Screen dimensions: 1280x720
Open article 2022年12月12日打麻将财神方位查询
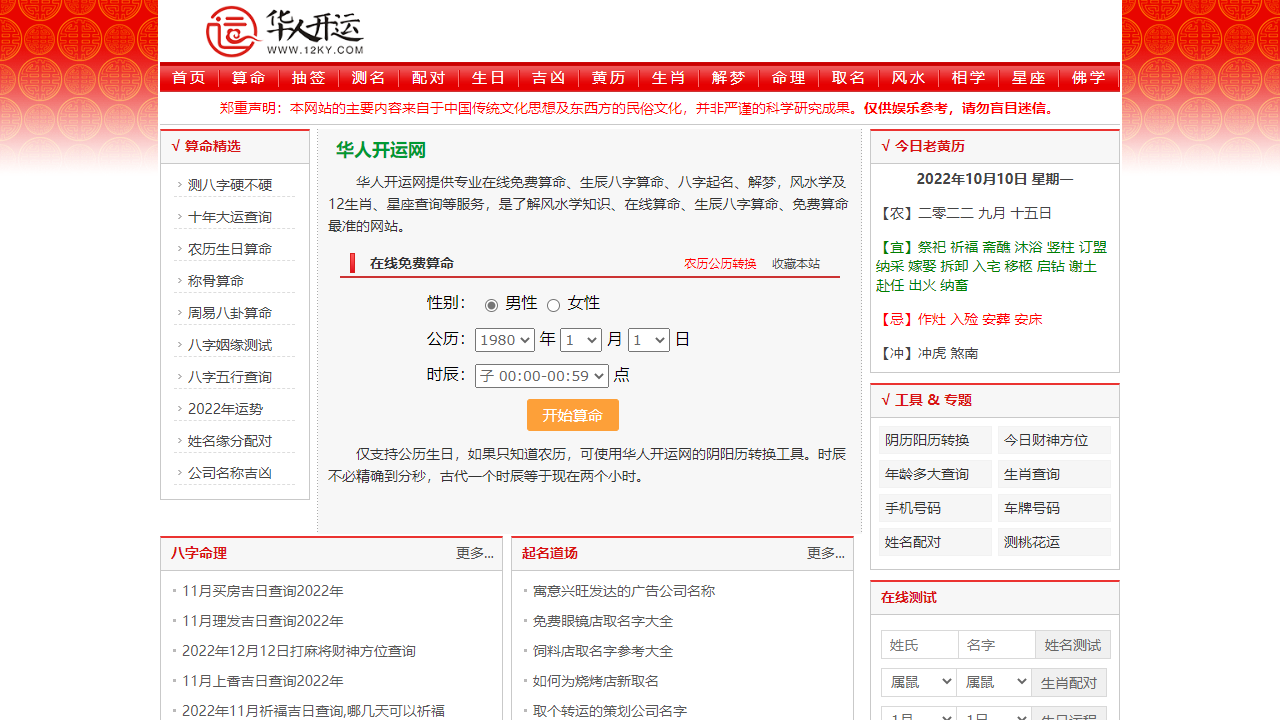coord(299,651)
